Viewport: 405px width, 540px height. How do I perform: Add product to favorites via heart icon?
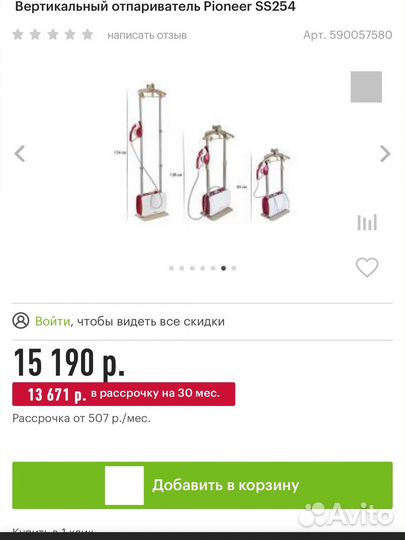point(367,267)
